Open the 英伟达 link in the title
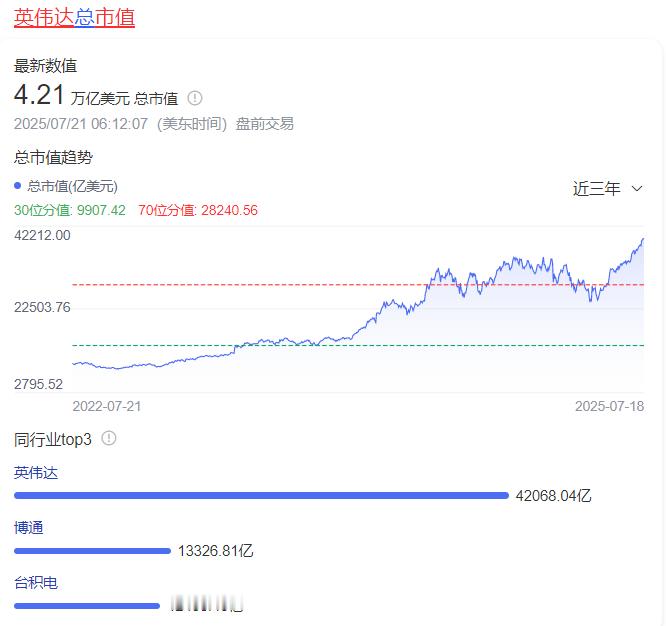This screenshot has height=626, width=666. pos(44,18)
